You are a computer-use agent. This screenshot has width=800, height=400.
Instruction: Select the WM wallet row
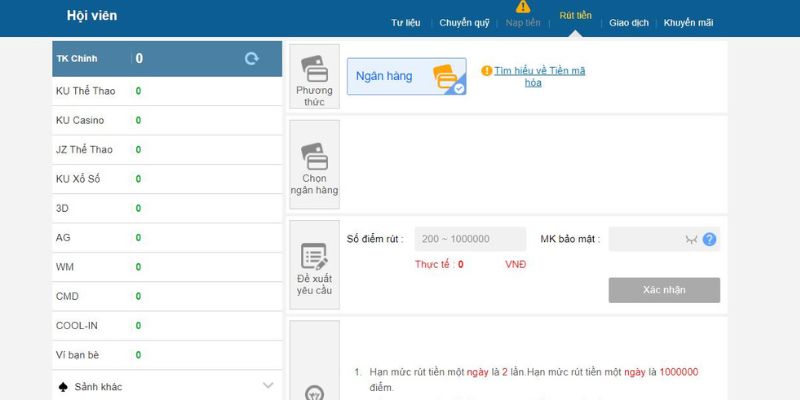point(167,267)
